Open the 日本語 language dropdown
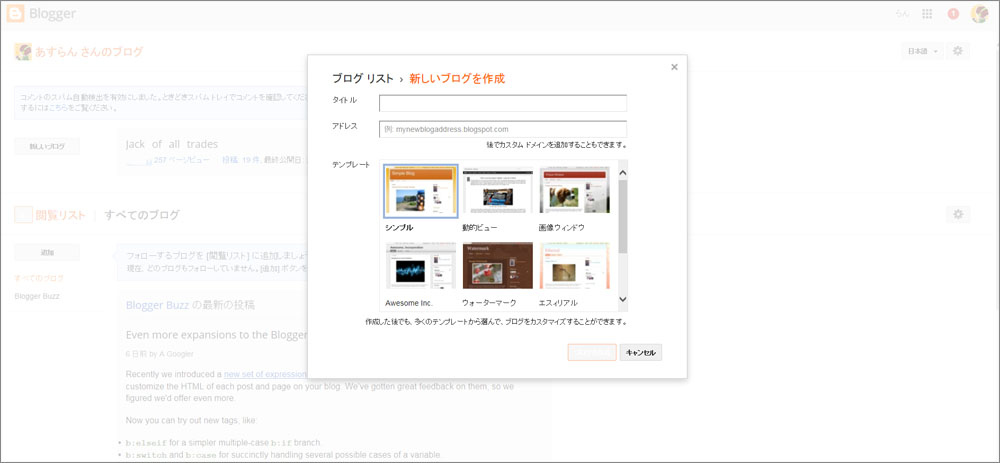This screenshot has width=1000, height=463. (922, 51)
